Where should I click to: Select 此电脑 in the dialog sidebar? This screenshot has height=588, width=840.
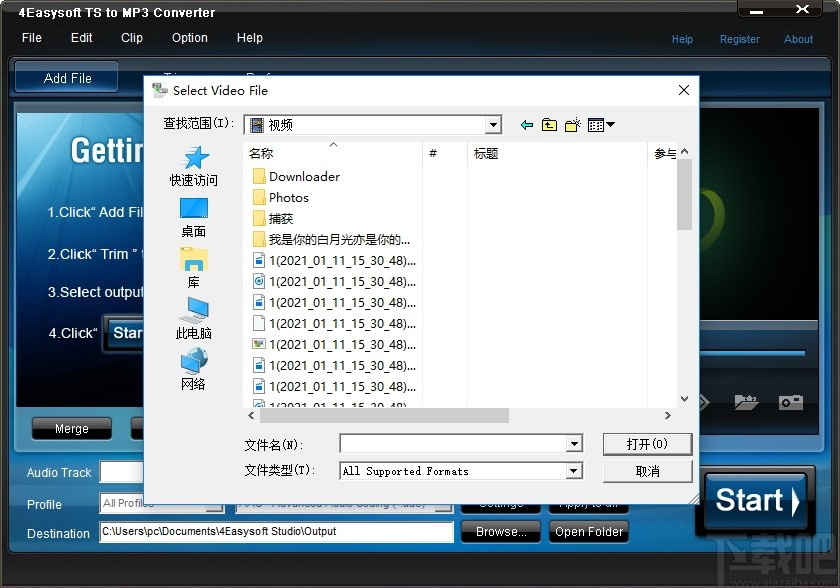coord(194,320)
